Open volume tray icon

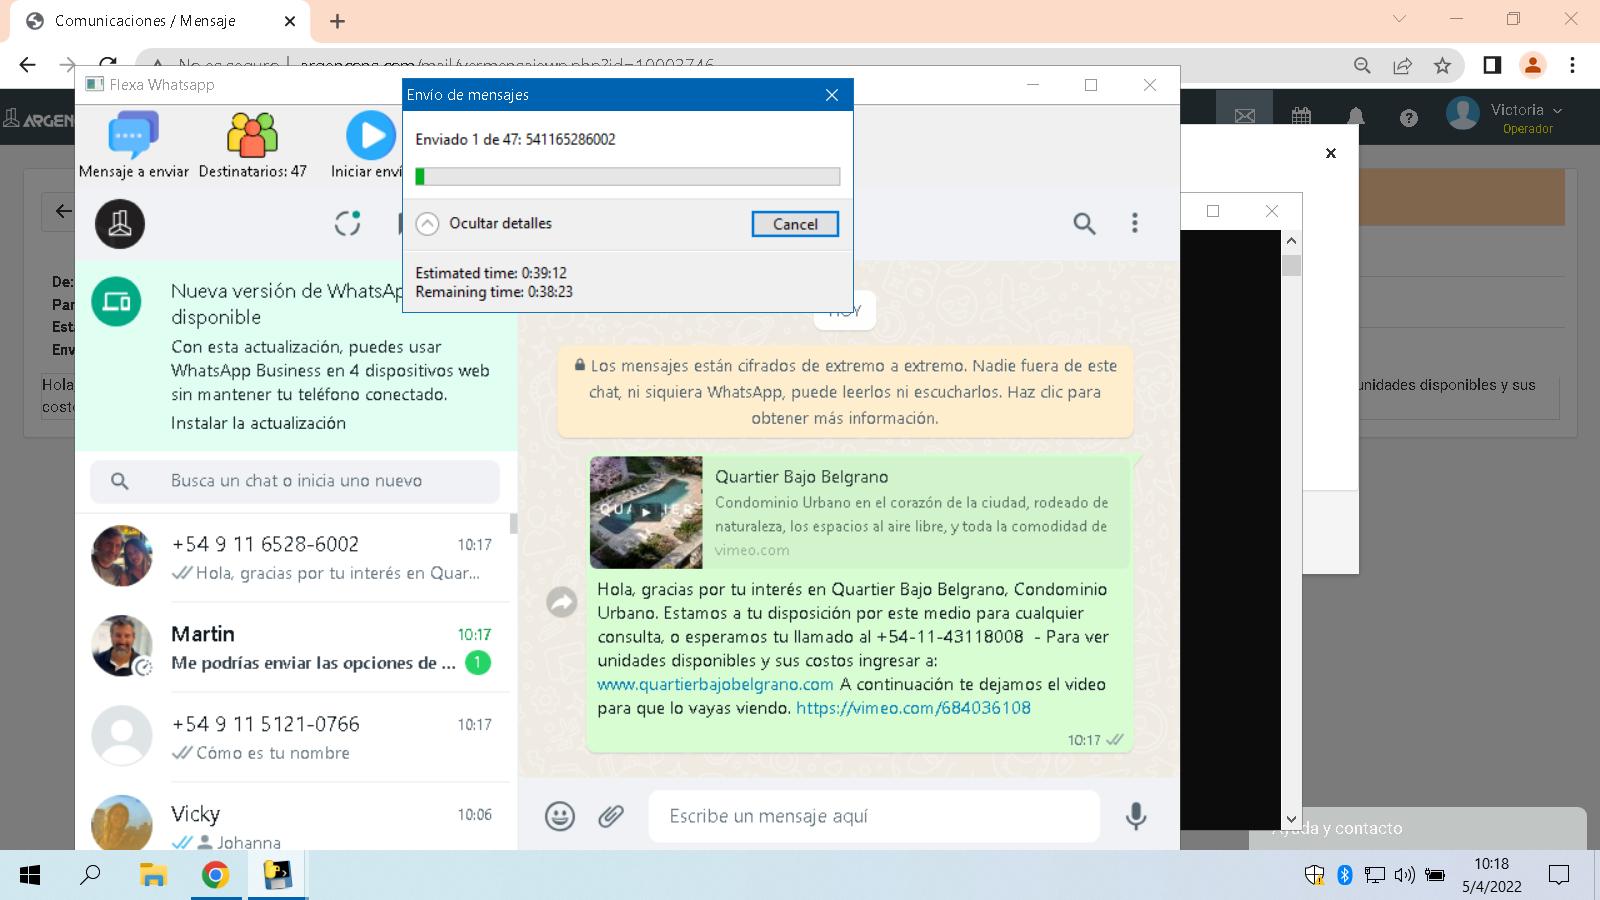(1404, 875)
